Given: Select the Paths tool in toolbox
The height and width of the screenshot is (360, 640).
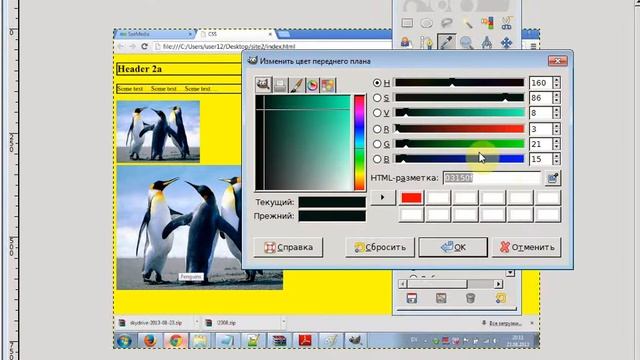Looking at the screenshot, I should pos(426,42).
